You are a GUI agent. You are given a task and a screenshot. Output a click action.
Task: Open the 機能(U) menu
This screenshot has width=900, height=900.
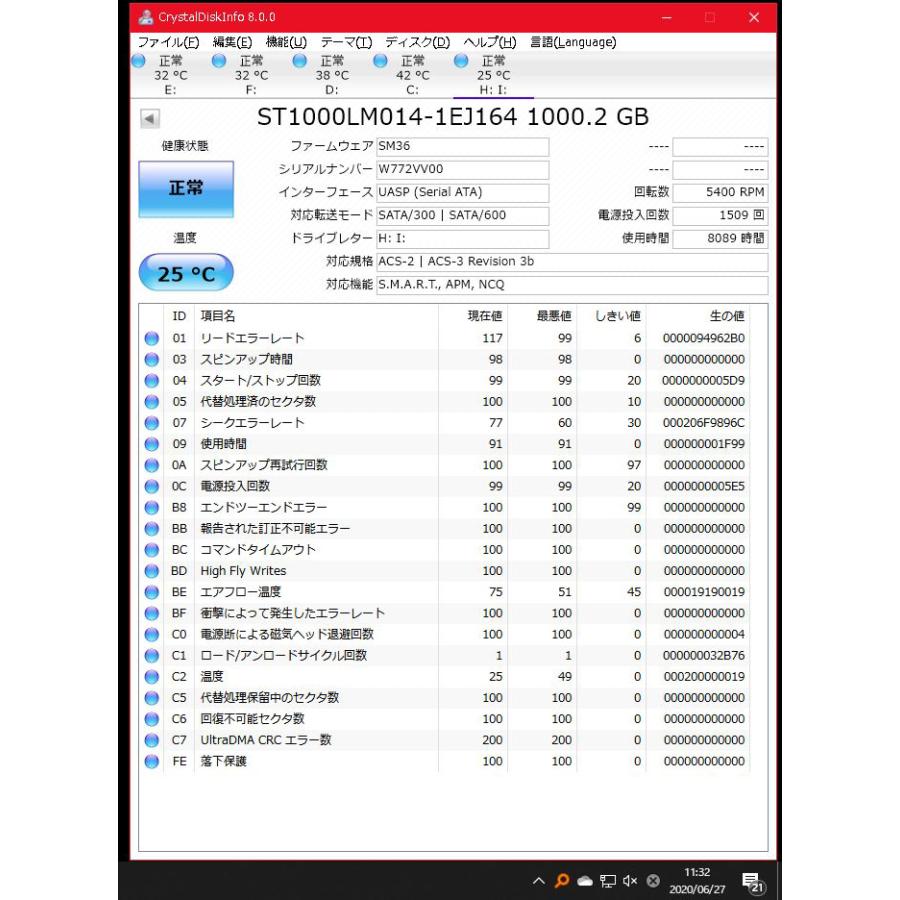click(286, 42)
